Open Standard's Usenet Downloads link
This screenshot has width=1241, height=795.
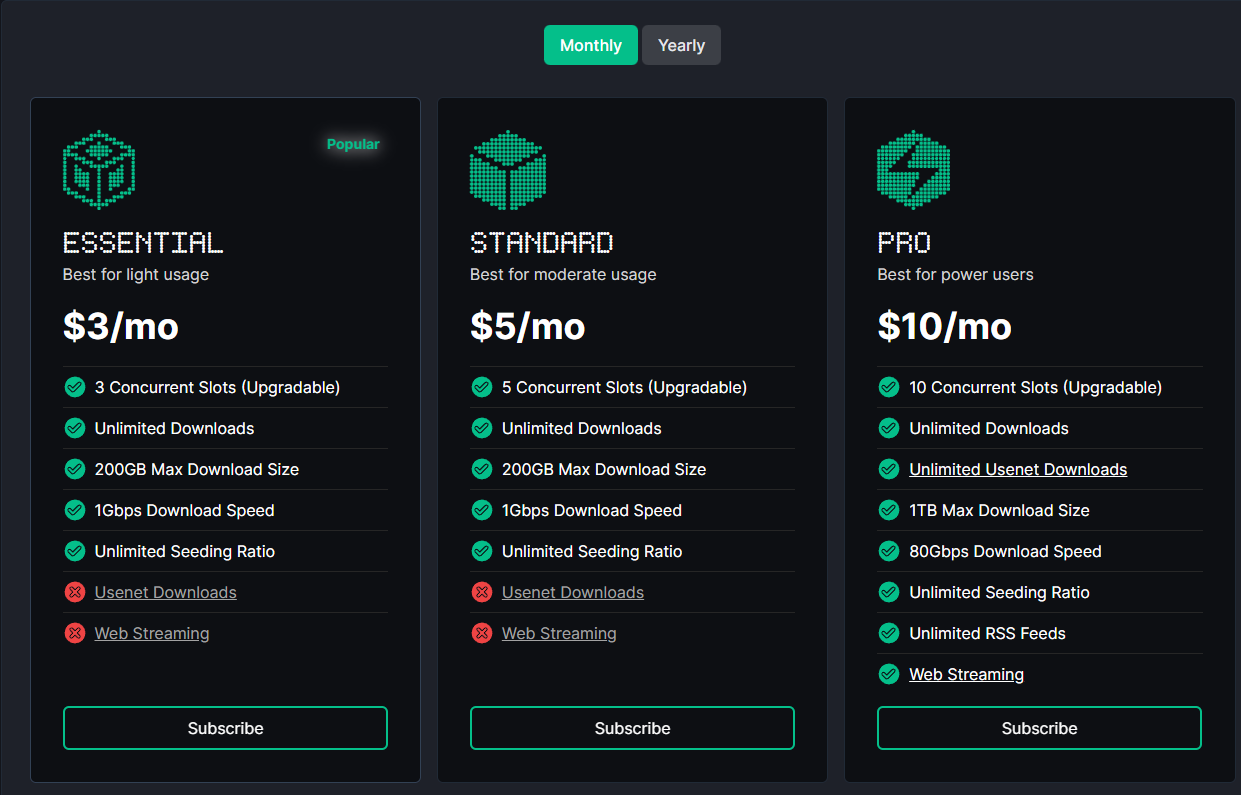tap(573, 592)
